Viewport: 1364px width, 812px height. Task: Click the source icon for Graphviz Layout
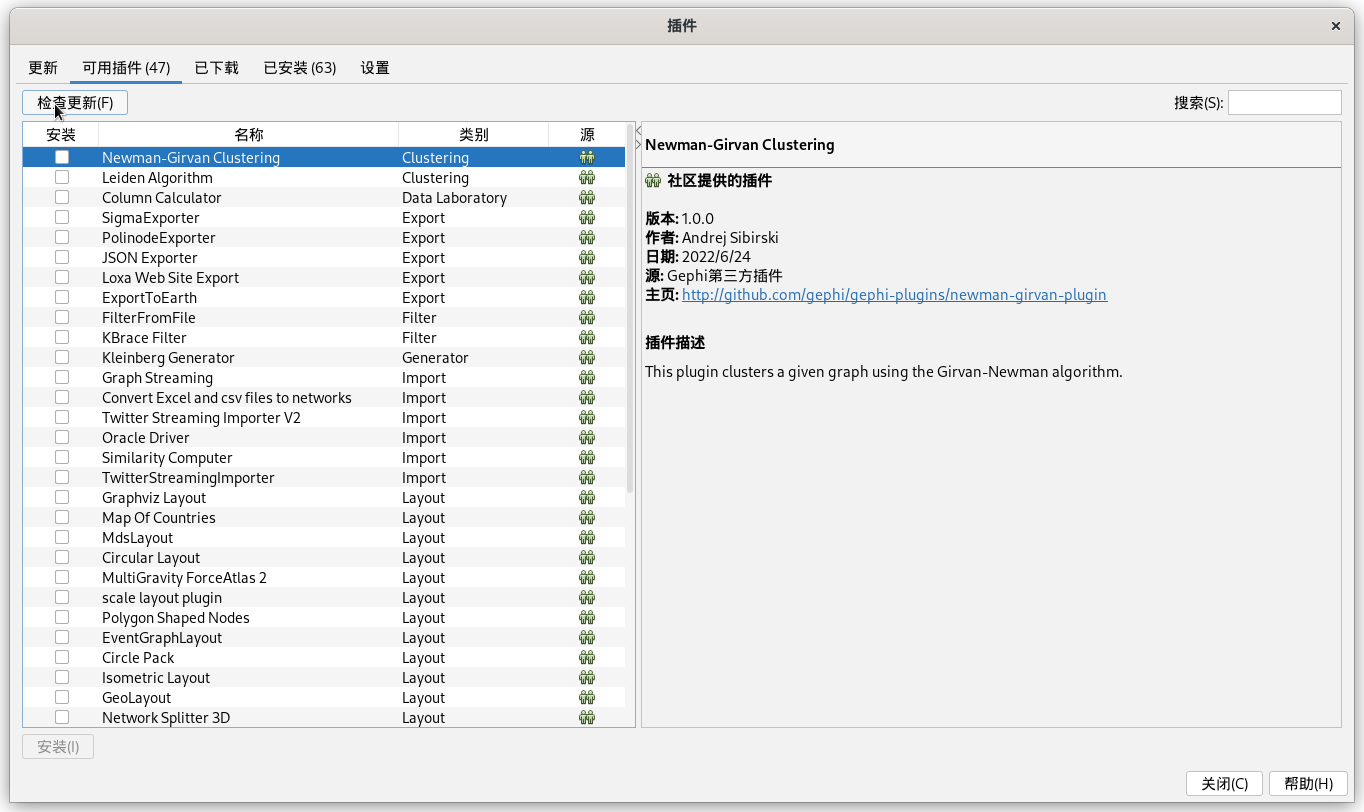click(x=587, y=498)
